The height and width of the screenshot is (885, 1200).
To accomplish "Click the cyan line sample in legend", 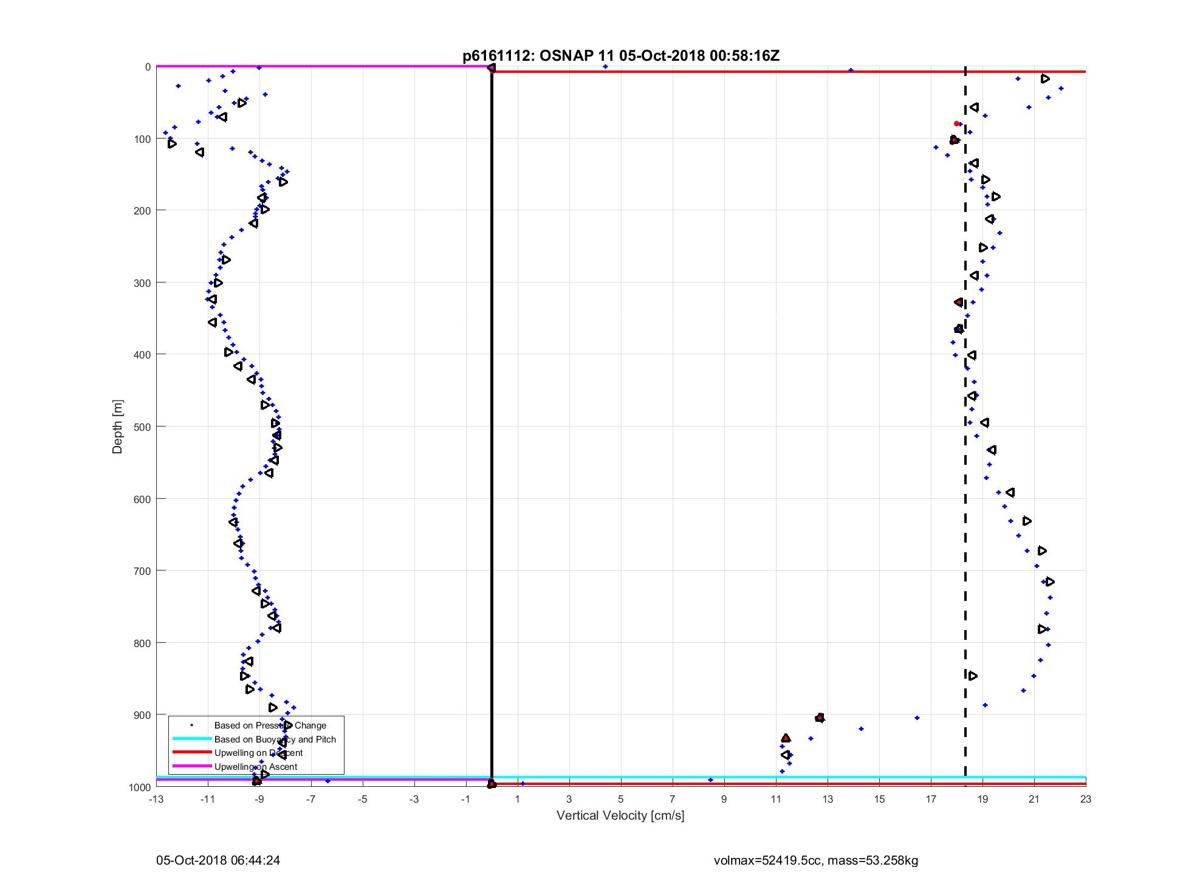I will click(x=190, y=739).
